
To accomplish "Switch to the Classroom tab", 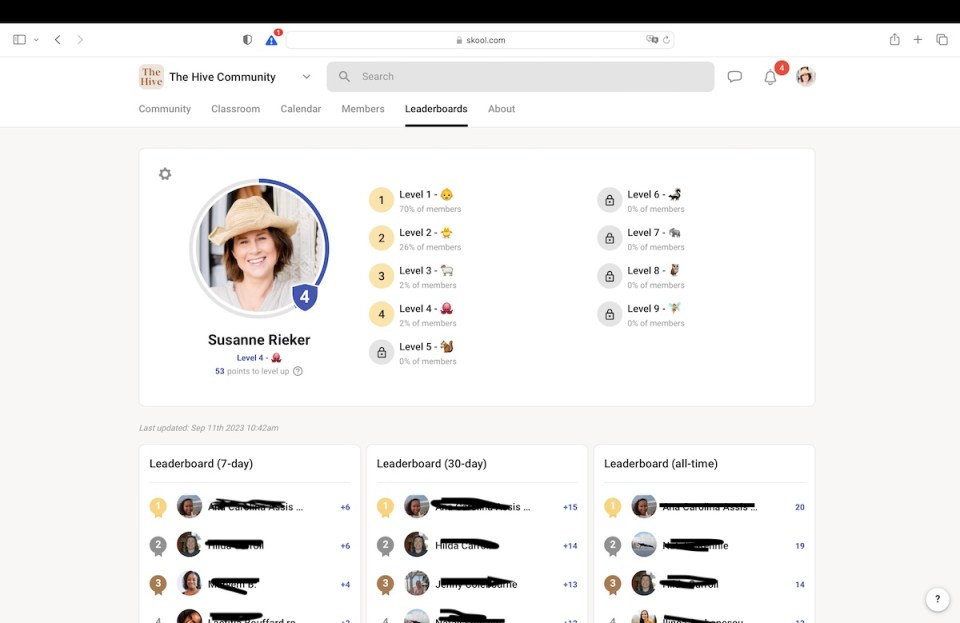I will (x=236, y=108).
